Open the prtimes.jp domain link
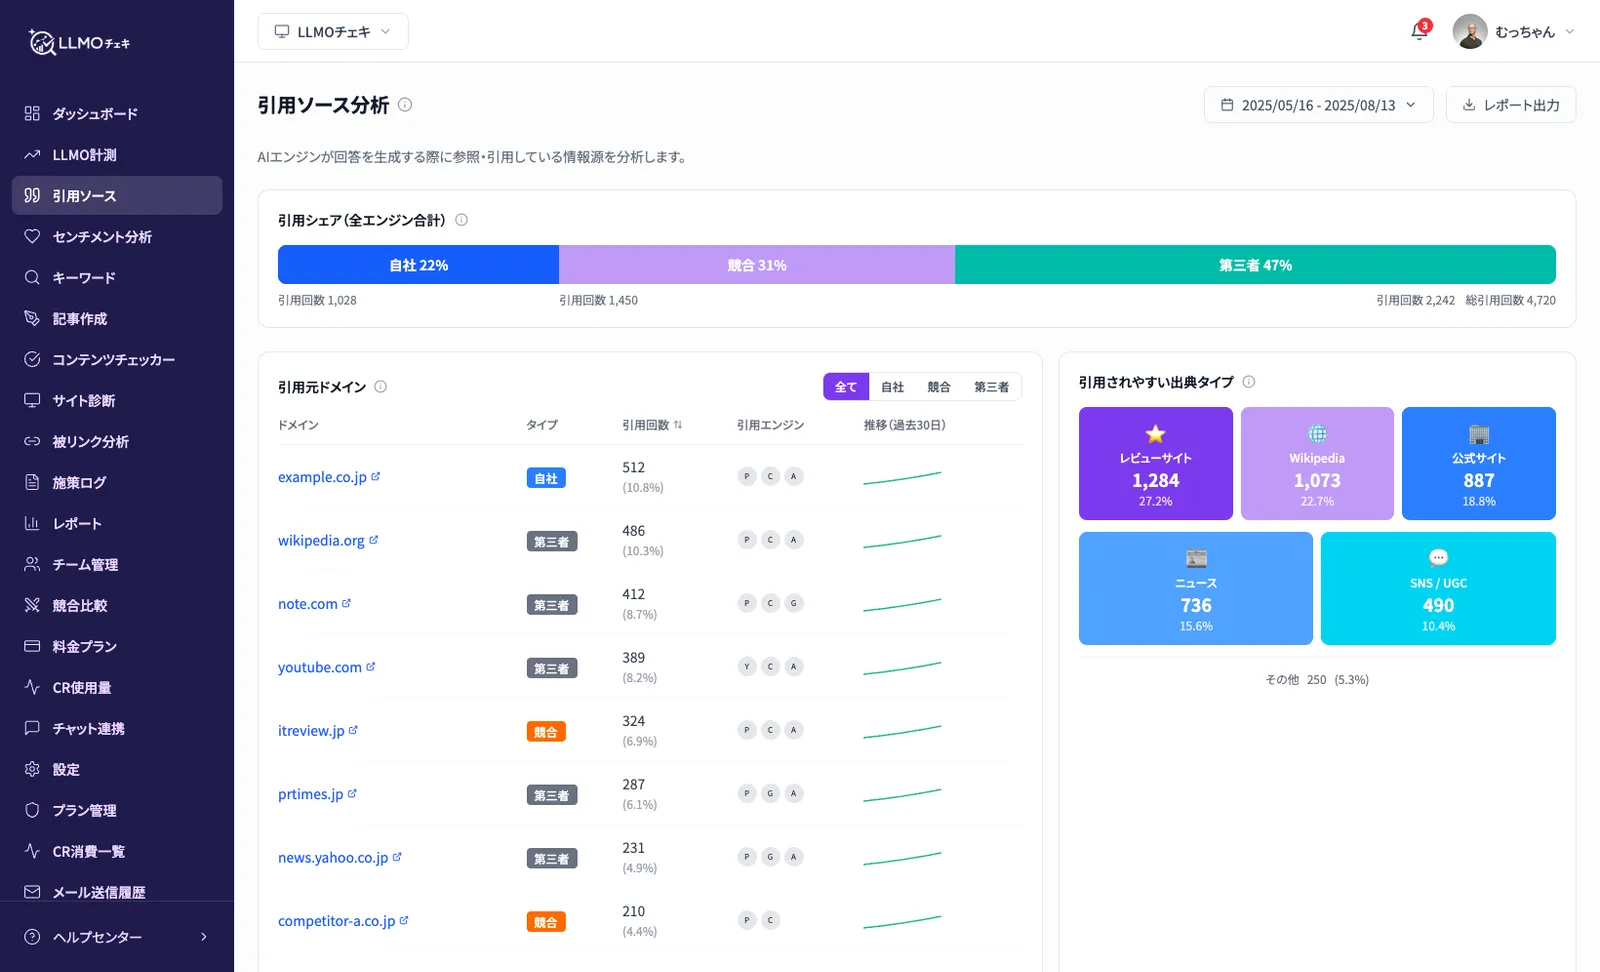1600x972 pixels. [311, 794]
